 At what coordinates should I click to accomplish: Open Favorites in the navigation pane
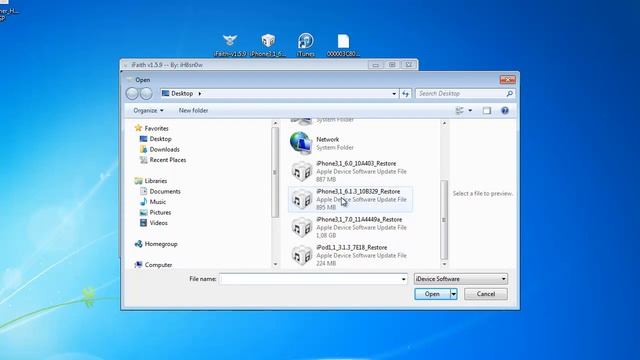pyautogui.click(x=151, y=128)
